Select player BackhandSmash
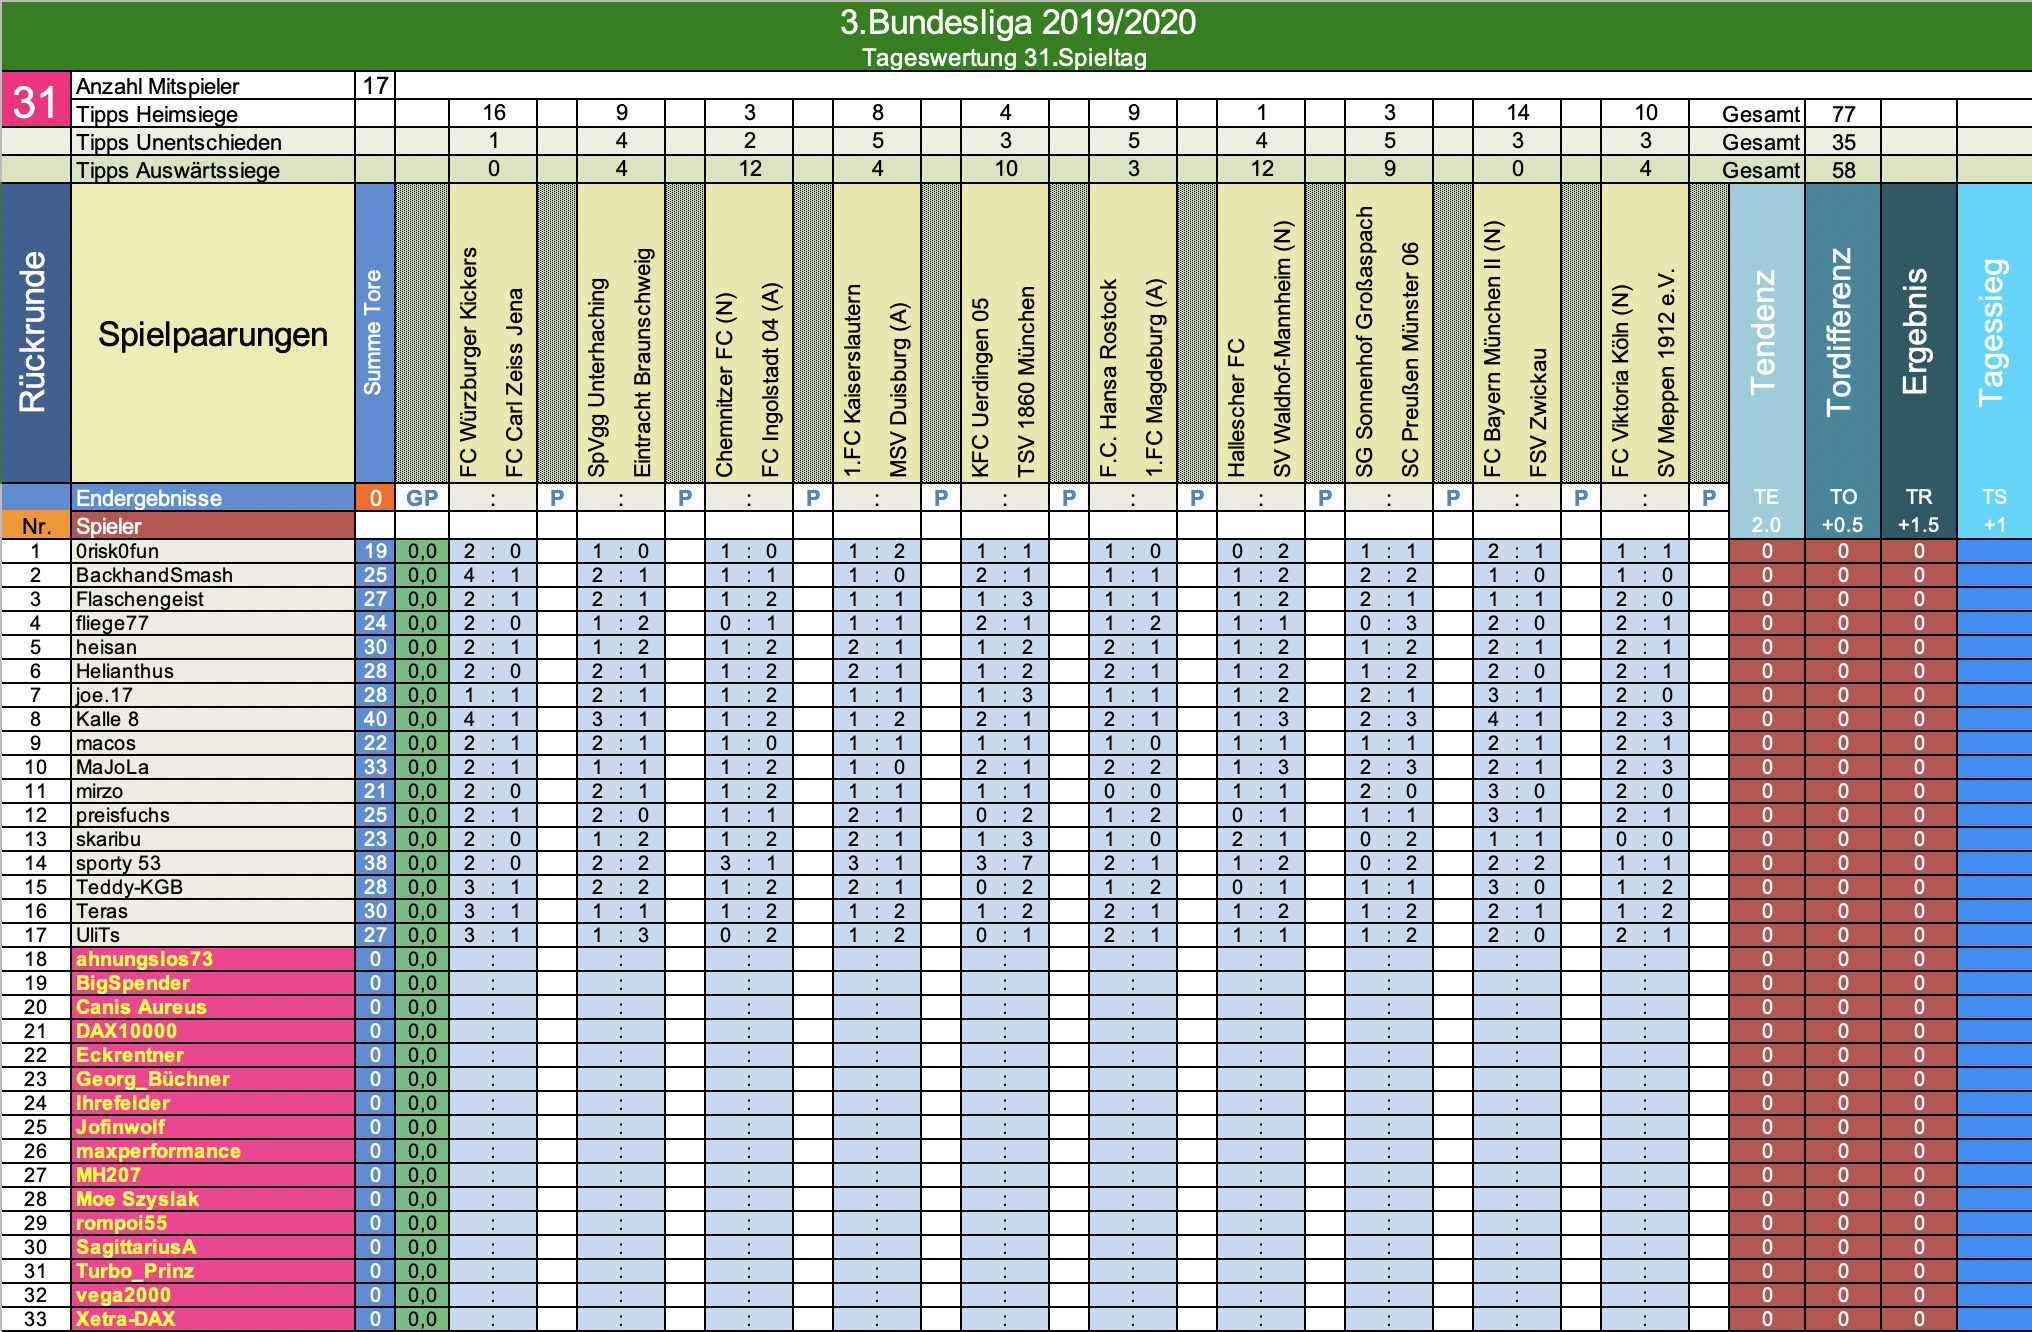 pyautogui.click(x=154, y=575)
